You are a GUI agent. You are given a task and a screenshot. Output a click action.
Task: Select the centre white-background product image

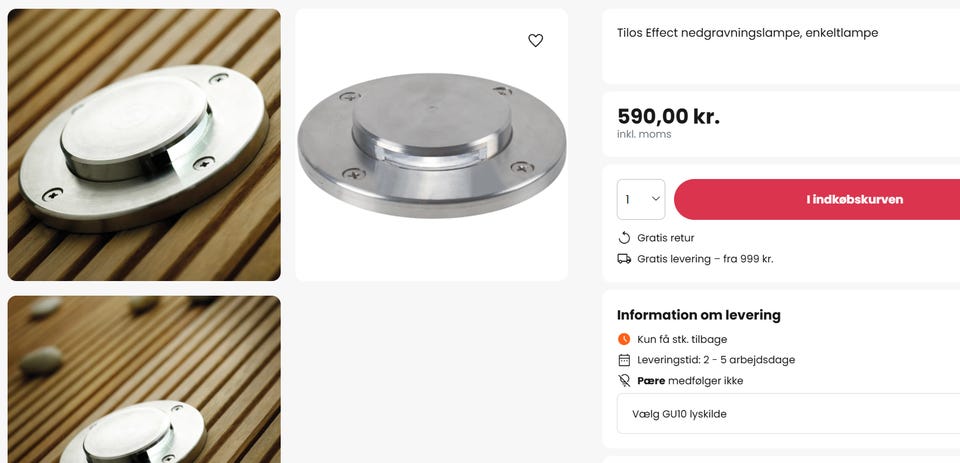click(x=431, y=145)
